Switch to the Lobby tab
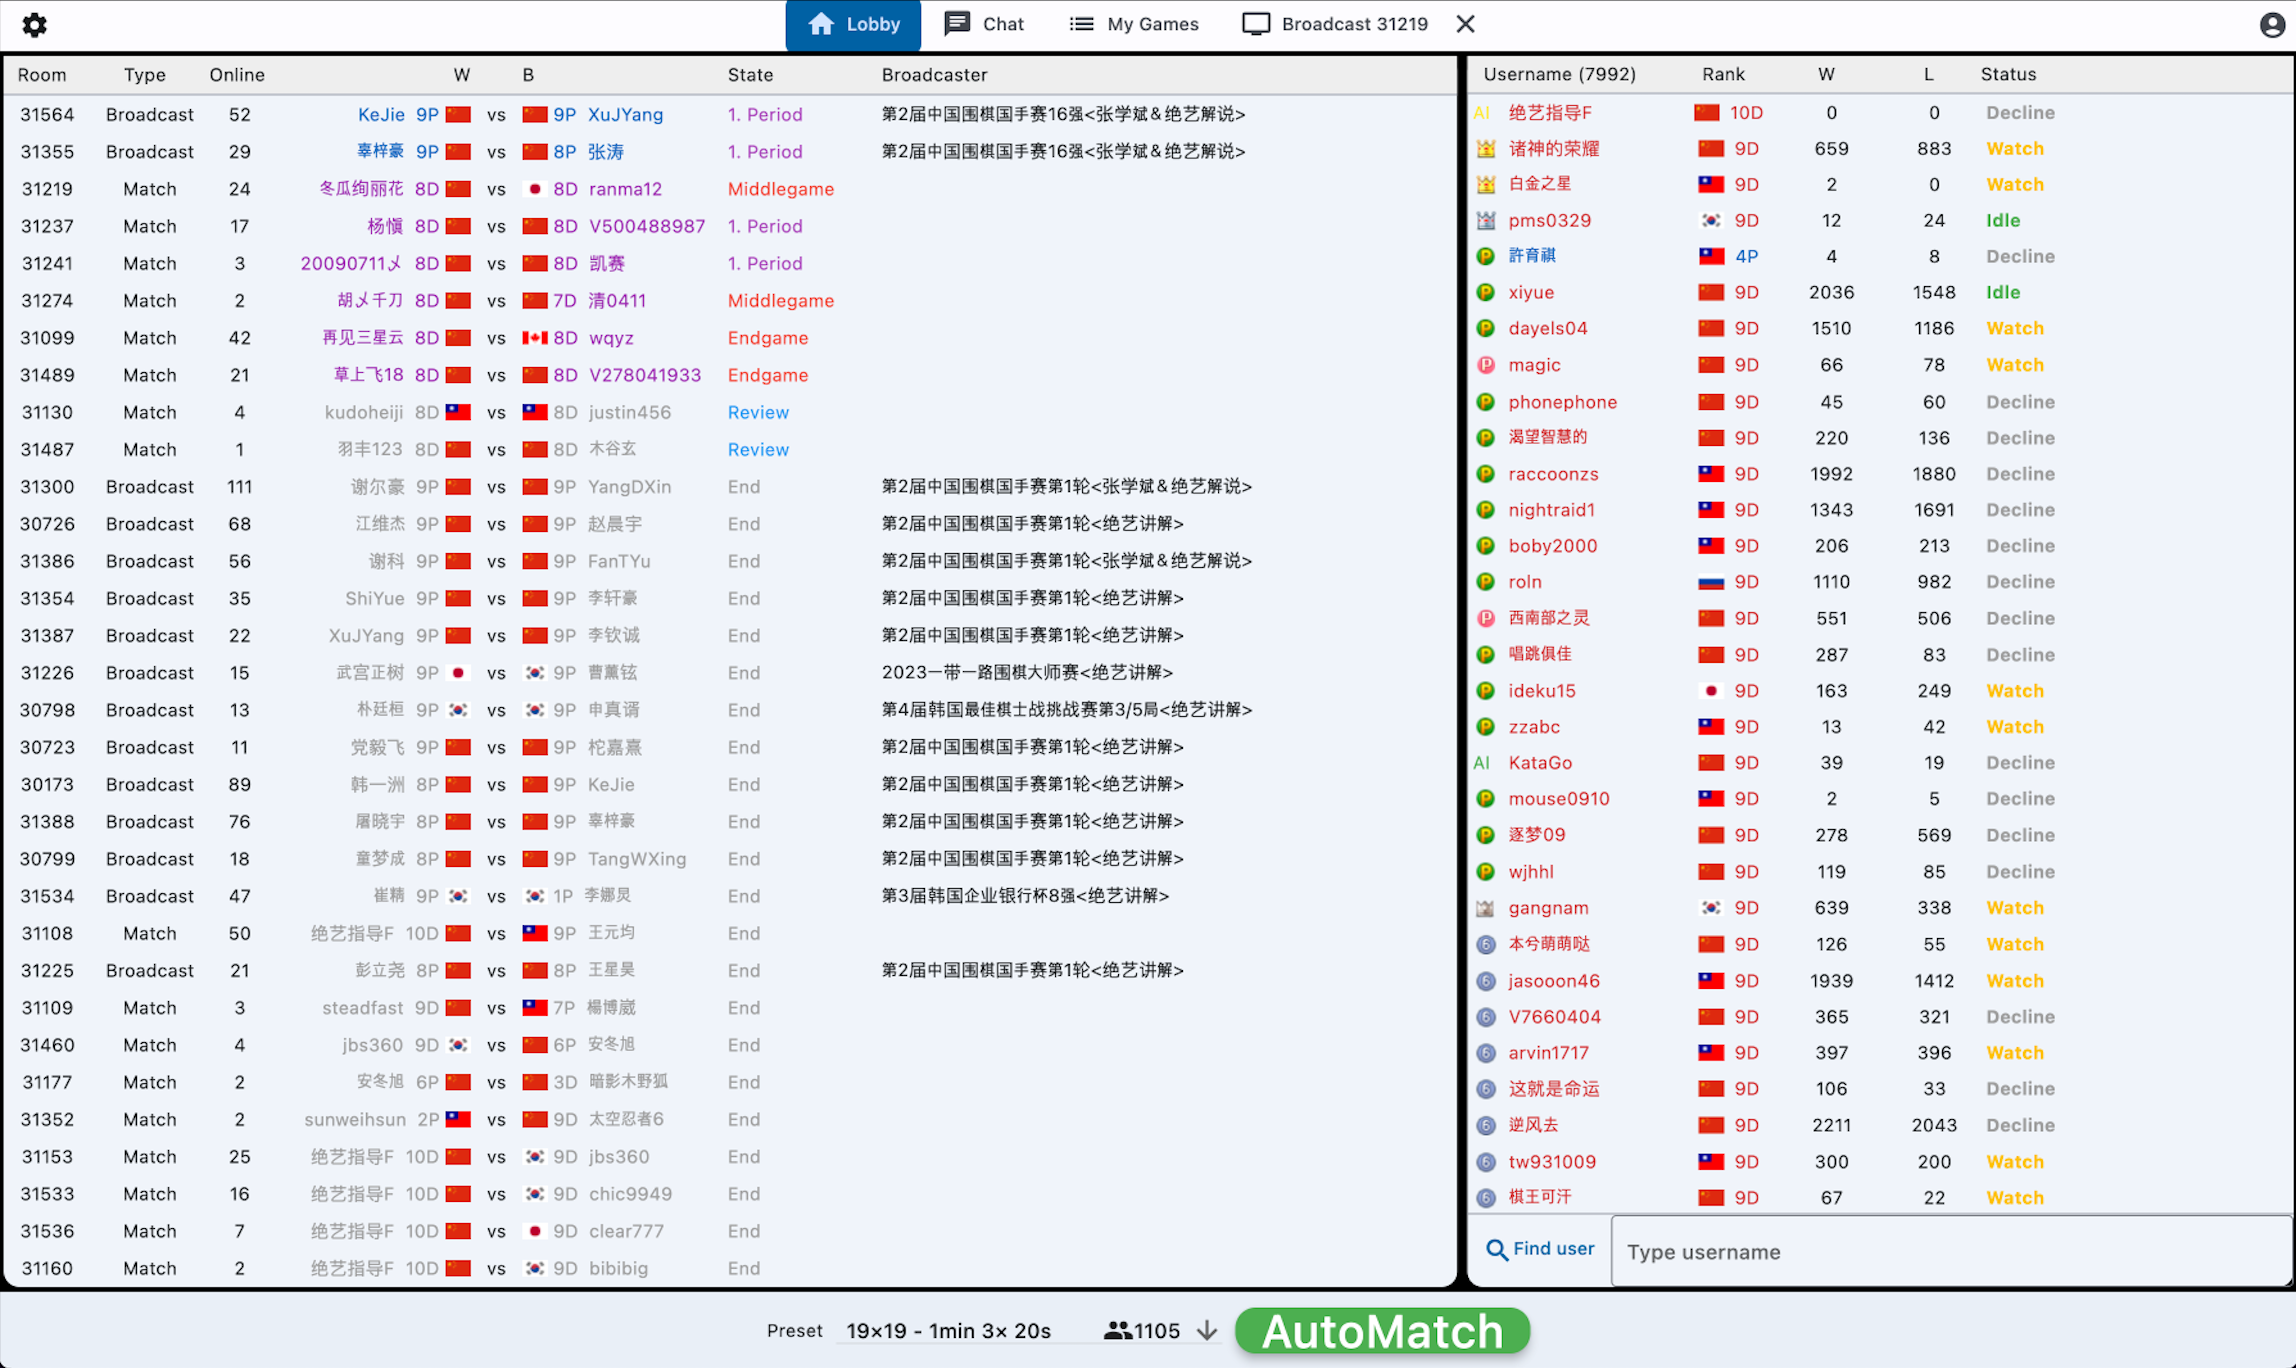 [x=853, y=25]
